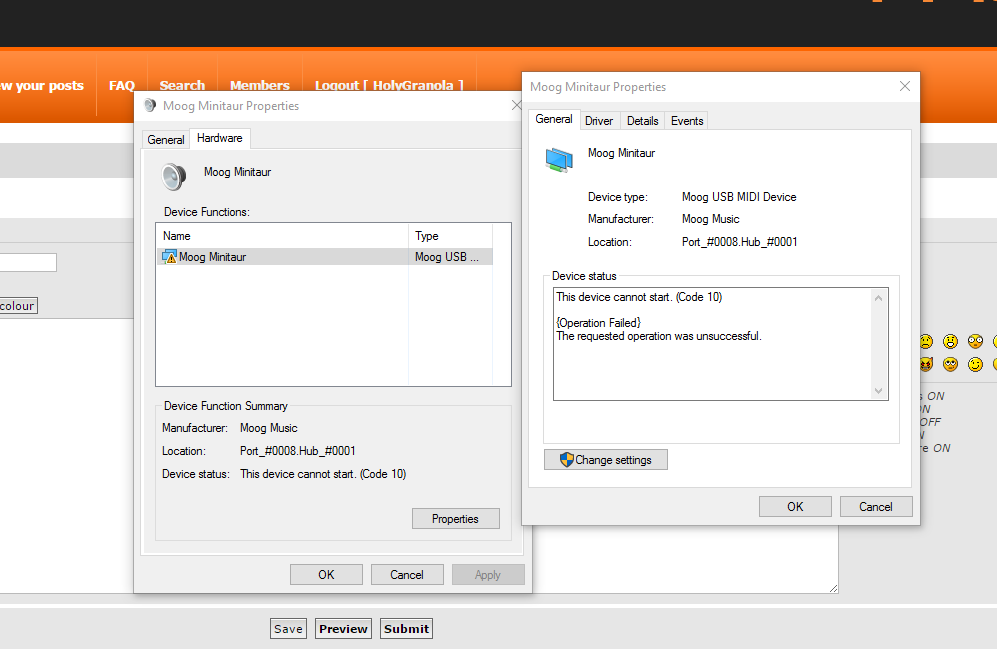Click the Change settings button
Image resolution: width=997 pixels, height=668 pixels.
(x=605, y=460)
